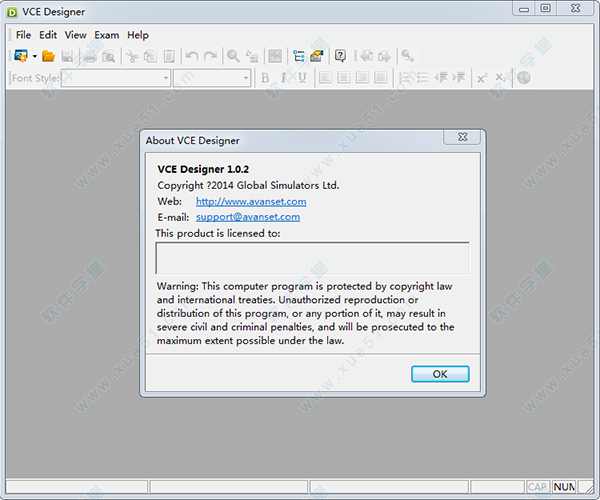Click the next question arrow icon
This screenshot has height=500, width=600.
pos(384,56)
